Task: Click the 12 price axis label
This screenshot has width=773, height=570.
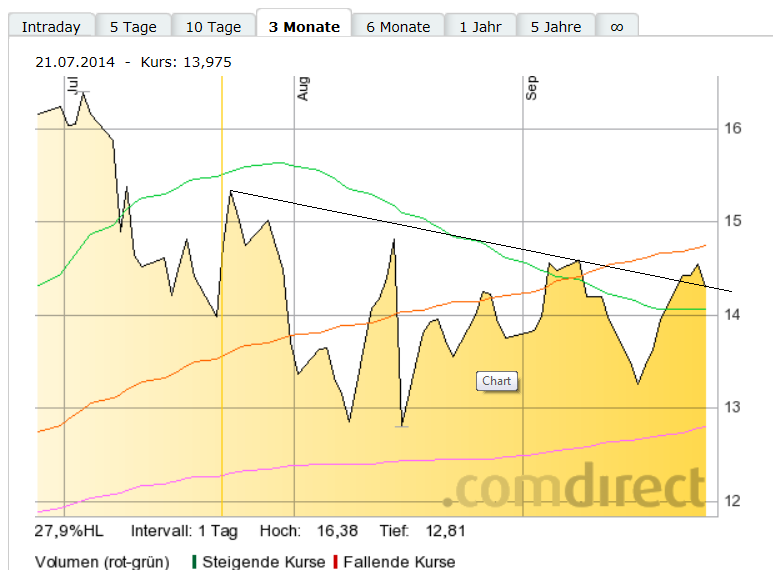Action: (733, 501)
